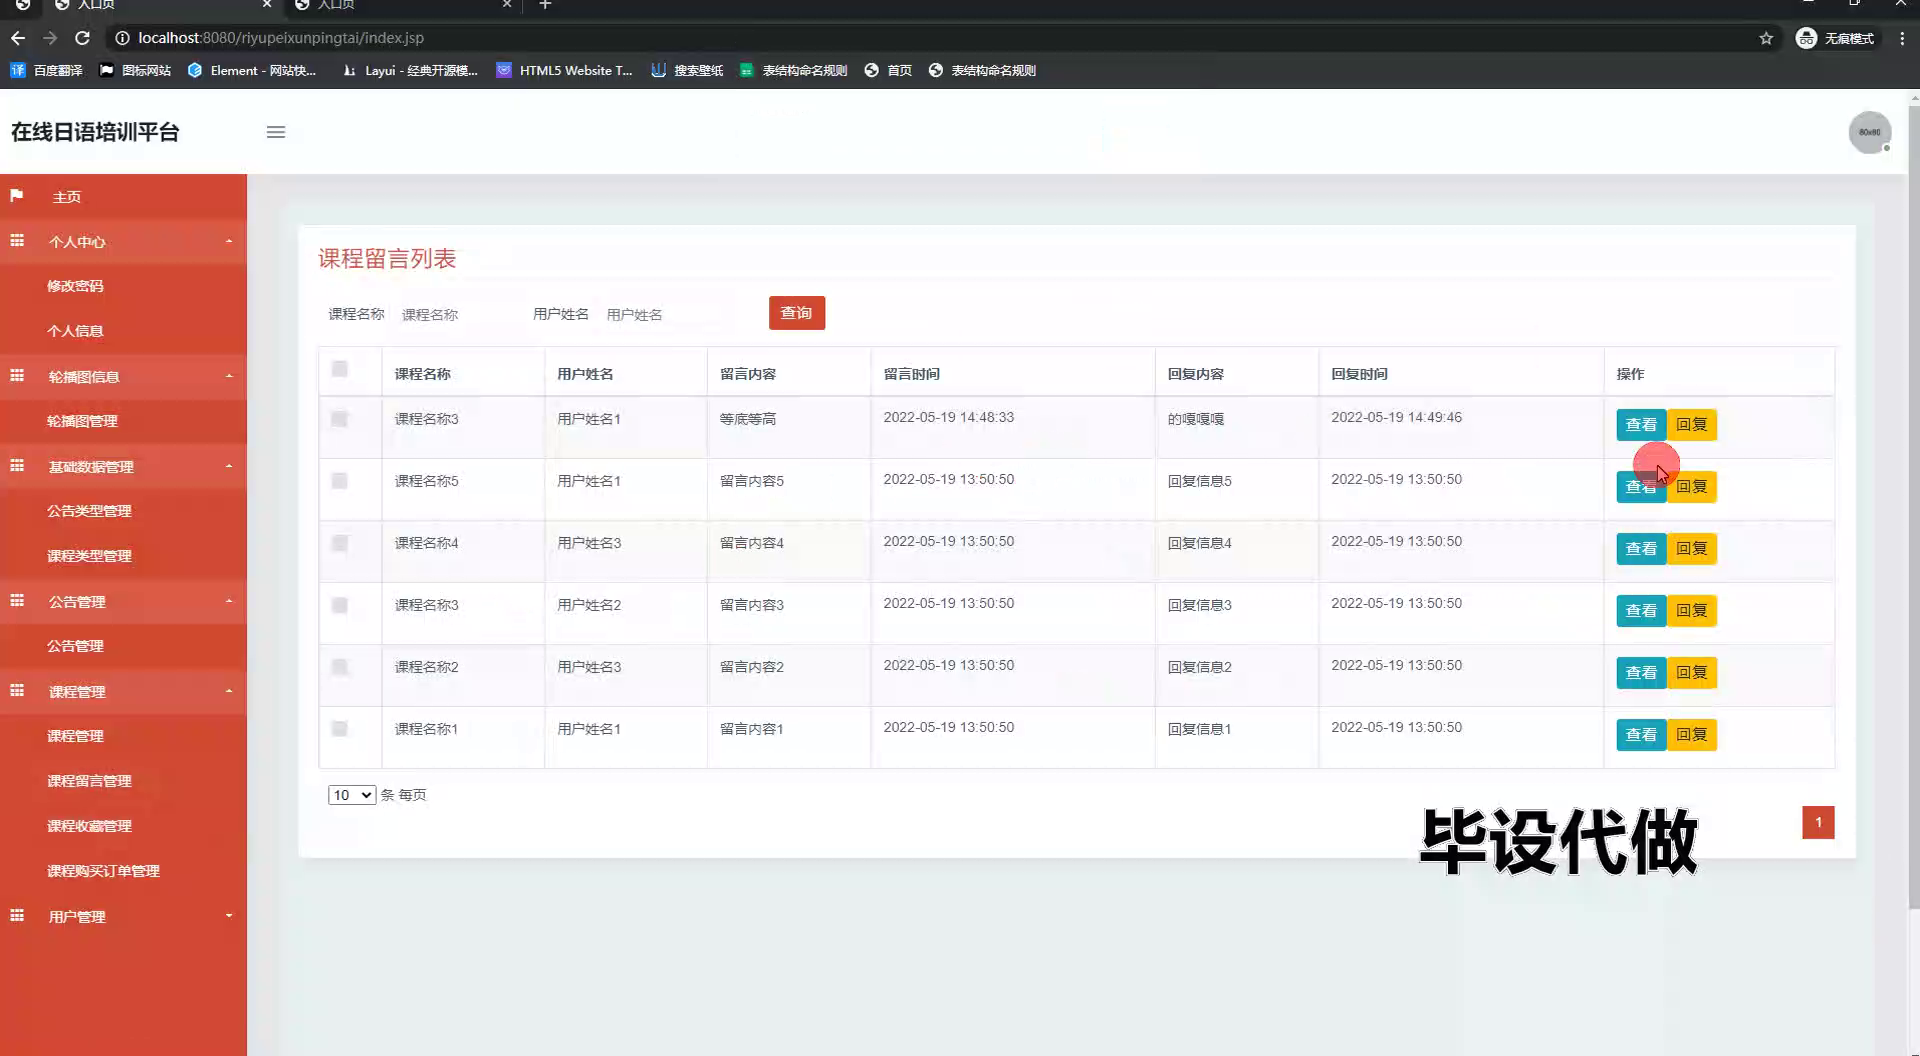Click 回复 for the 留言内容2 row
This screenshot has height=1056, width=1920.
[x=1692, y=673]
